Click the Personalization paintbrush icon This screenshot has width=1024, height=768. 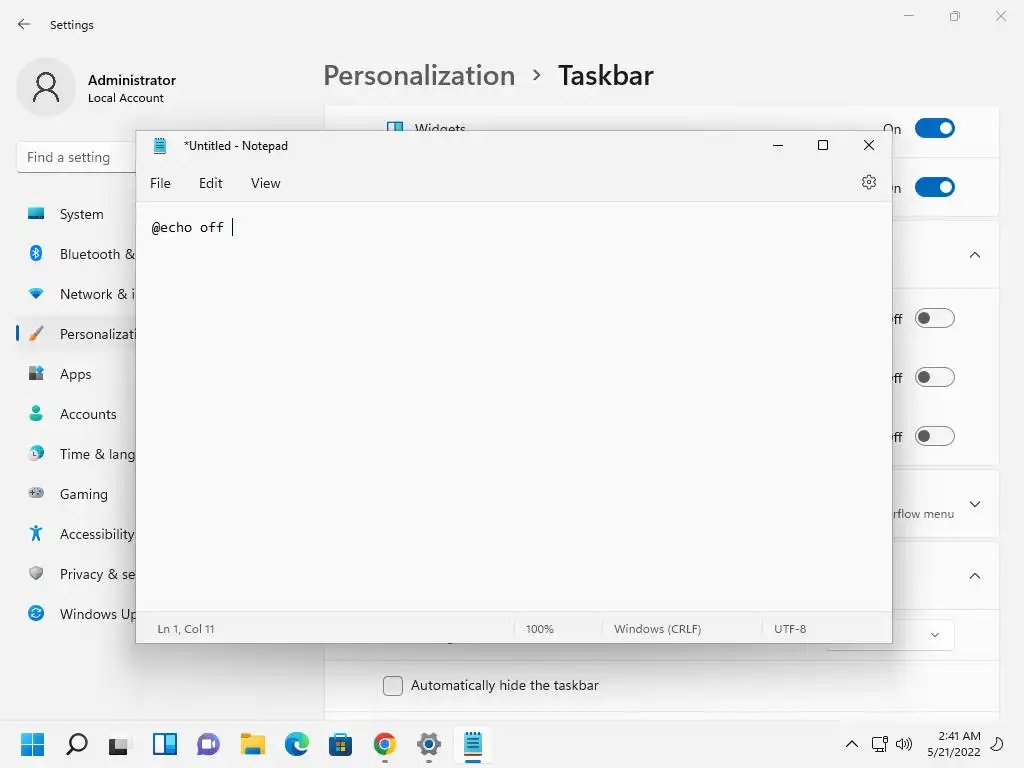(x=36, y=334)
